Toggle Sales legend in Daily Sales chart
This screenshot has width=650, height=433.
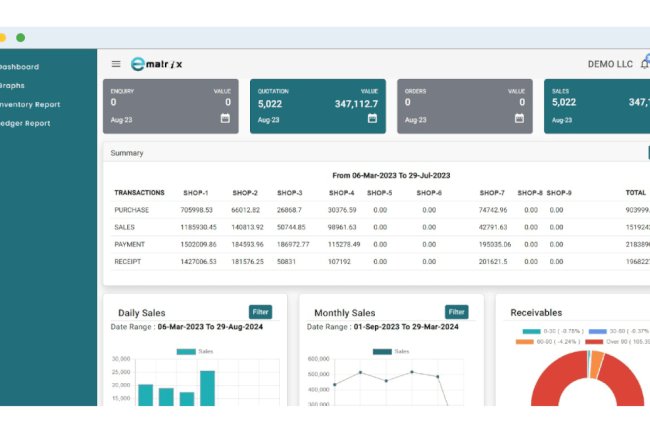(194, 351)
